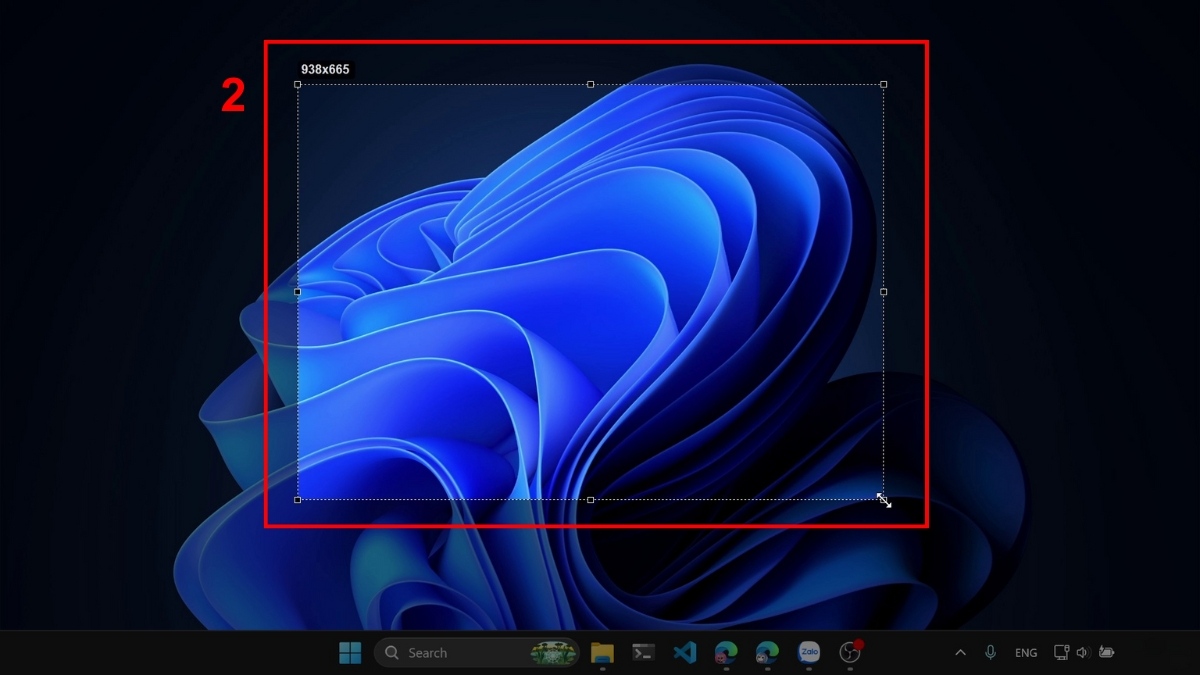This screenshot has width=1200, height=675.
Task: Click the microphone icon in the system tray
Action: pos(990,653)
